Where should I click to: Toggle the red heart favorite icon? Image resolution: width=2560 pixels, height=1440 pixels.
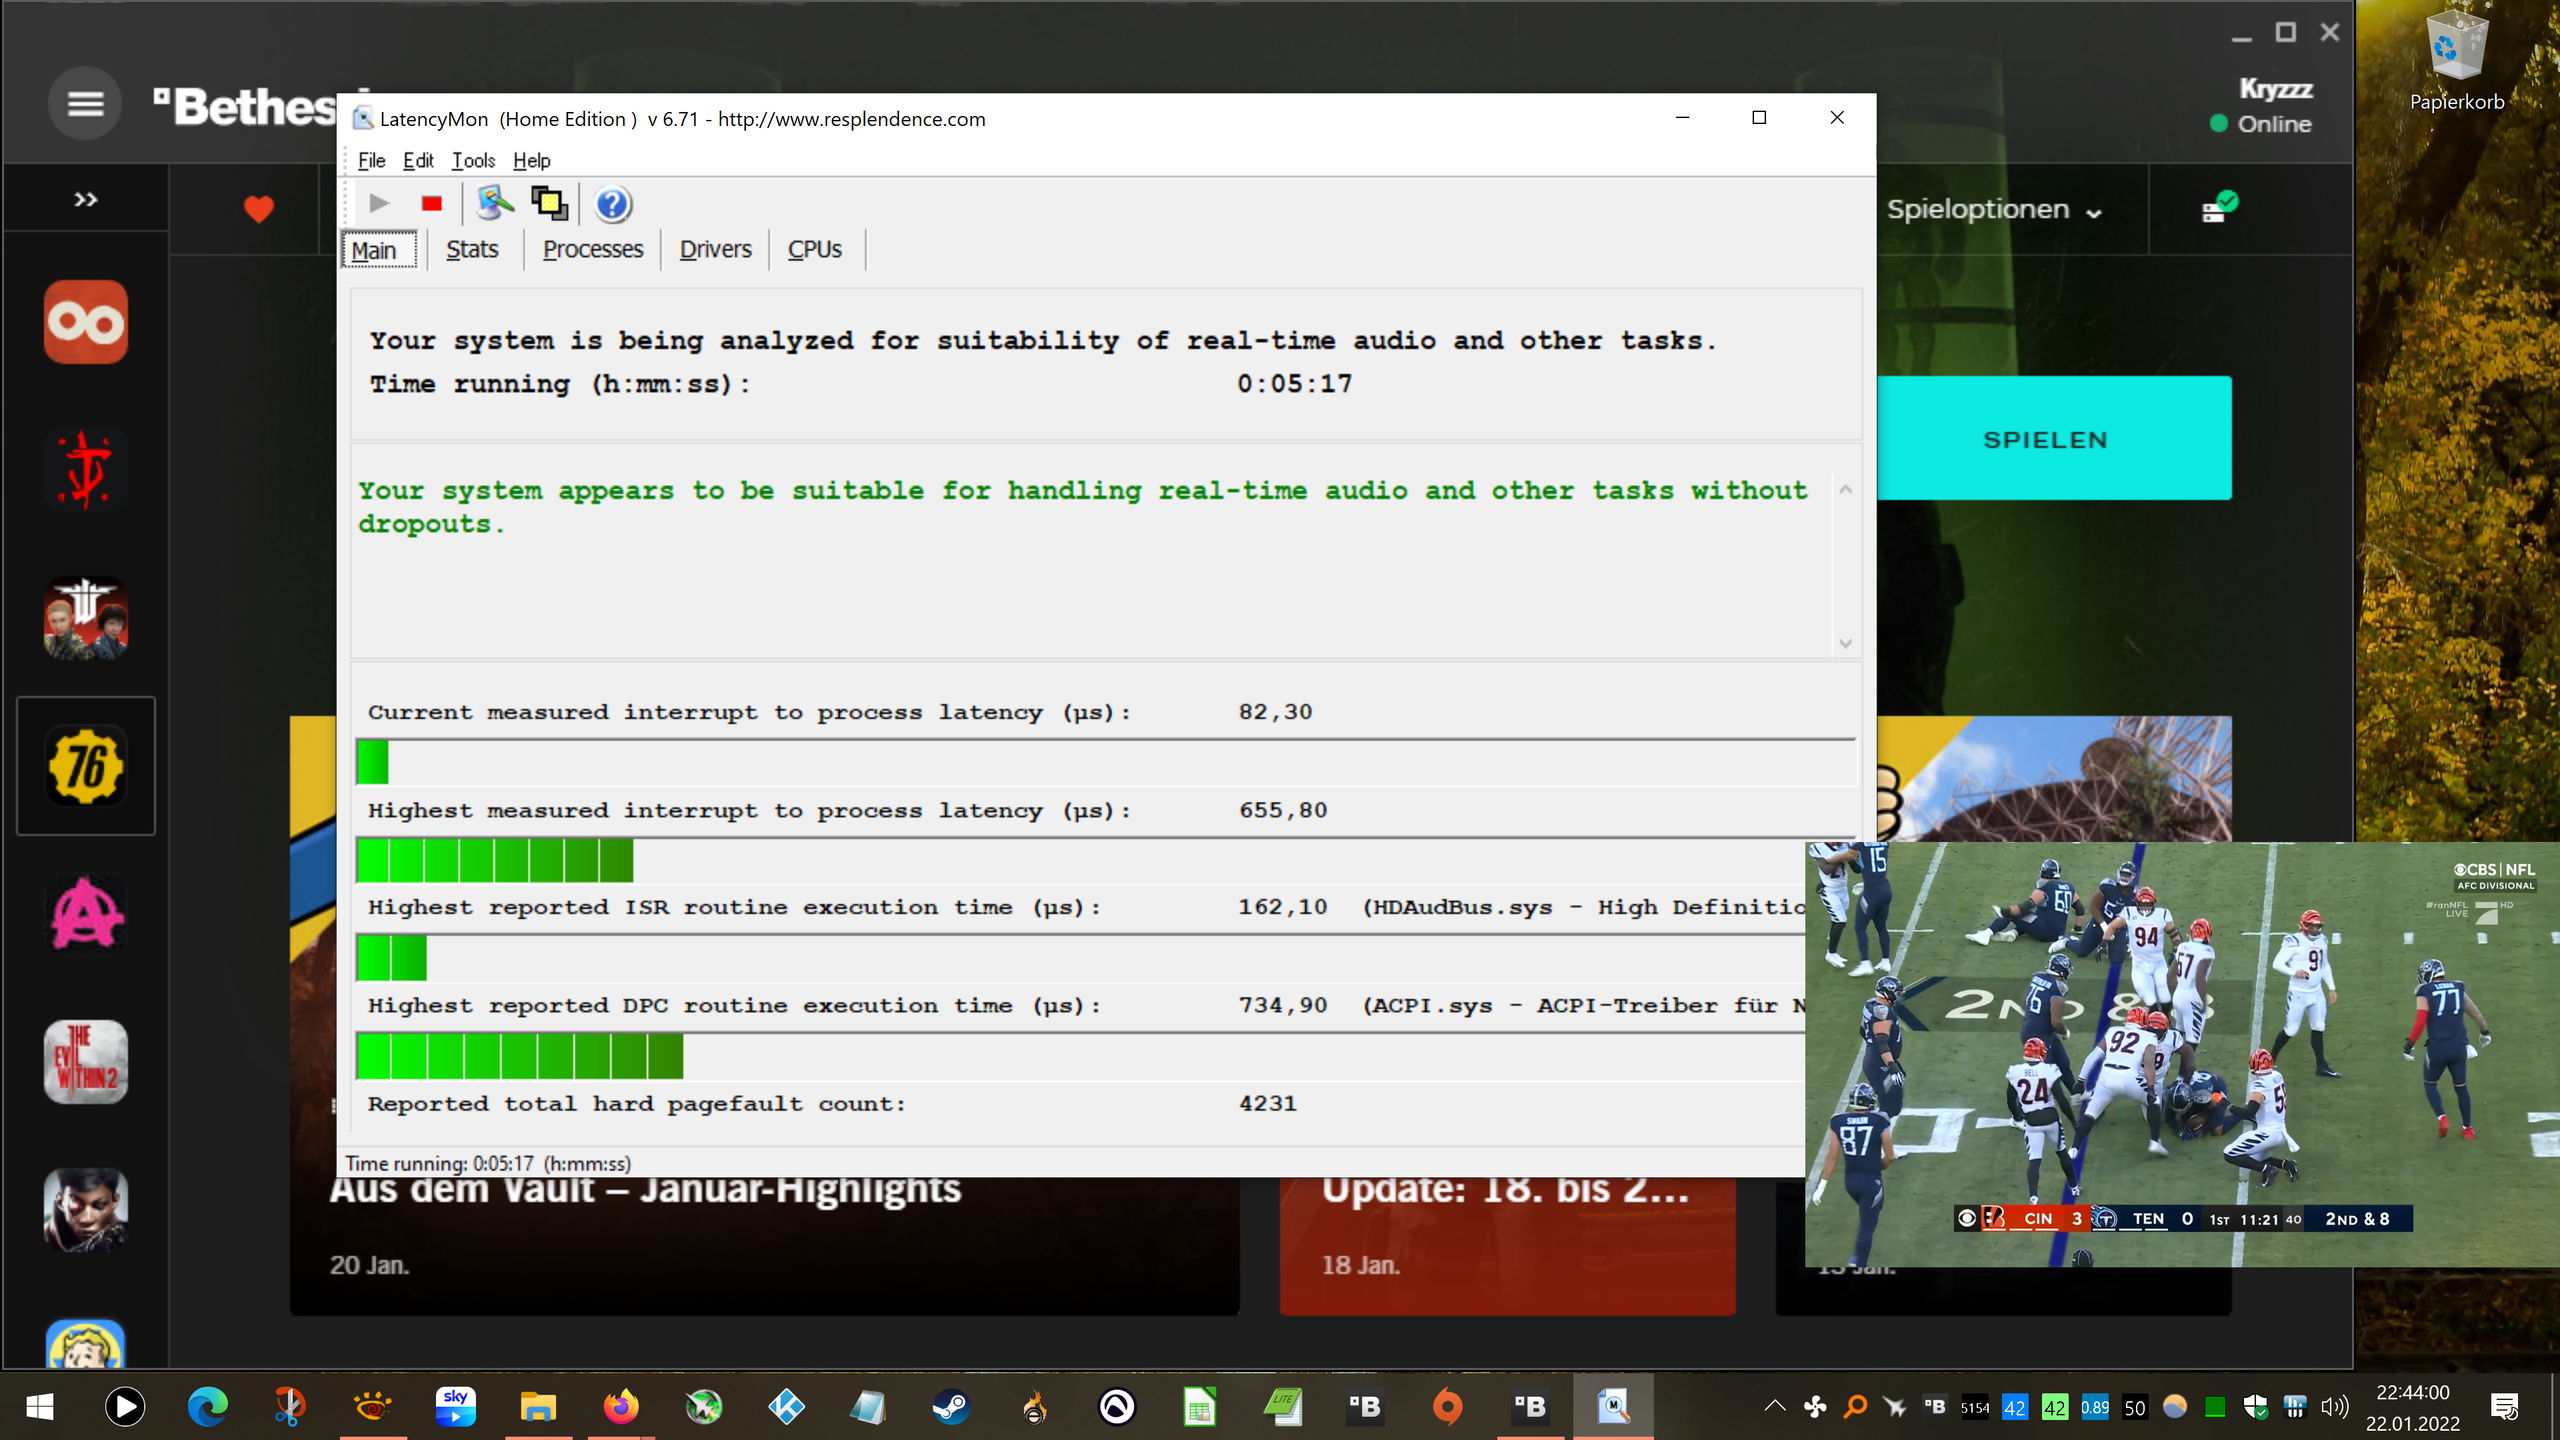259,209
